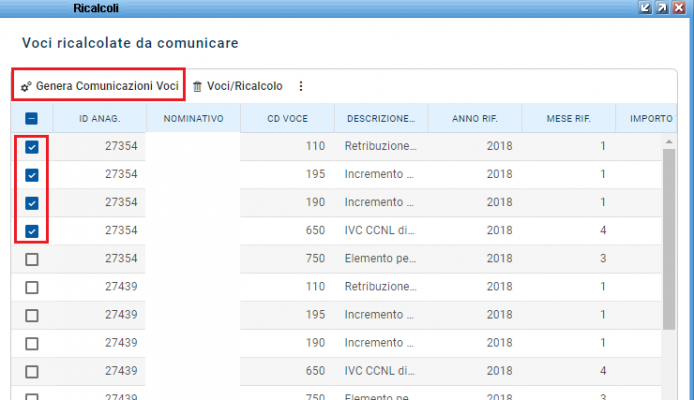Click CD voce 195 in 27354 row
This screenshot has width=694, height=400.
click(315, 174)
